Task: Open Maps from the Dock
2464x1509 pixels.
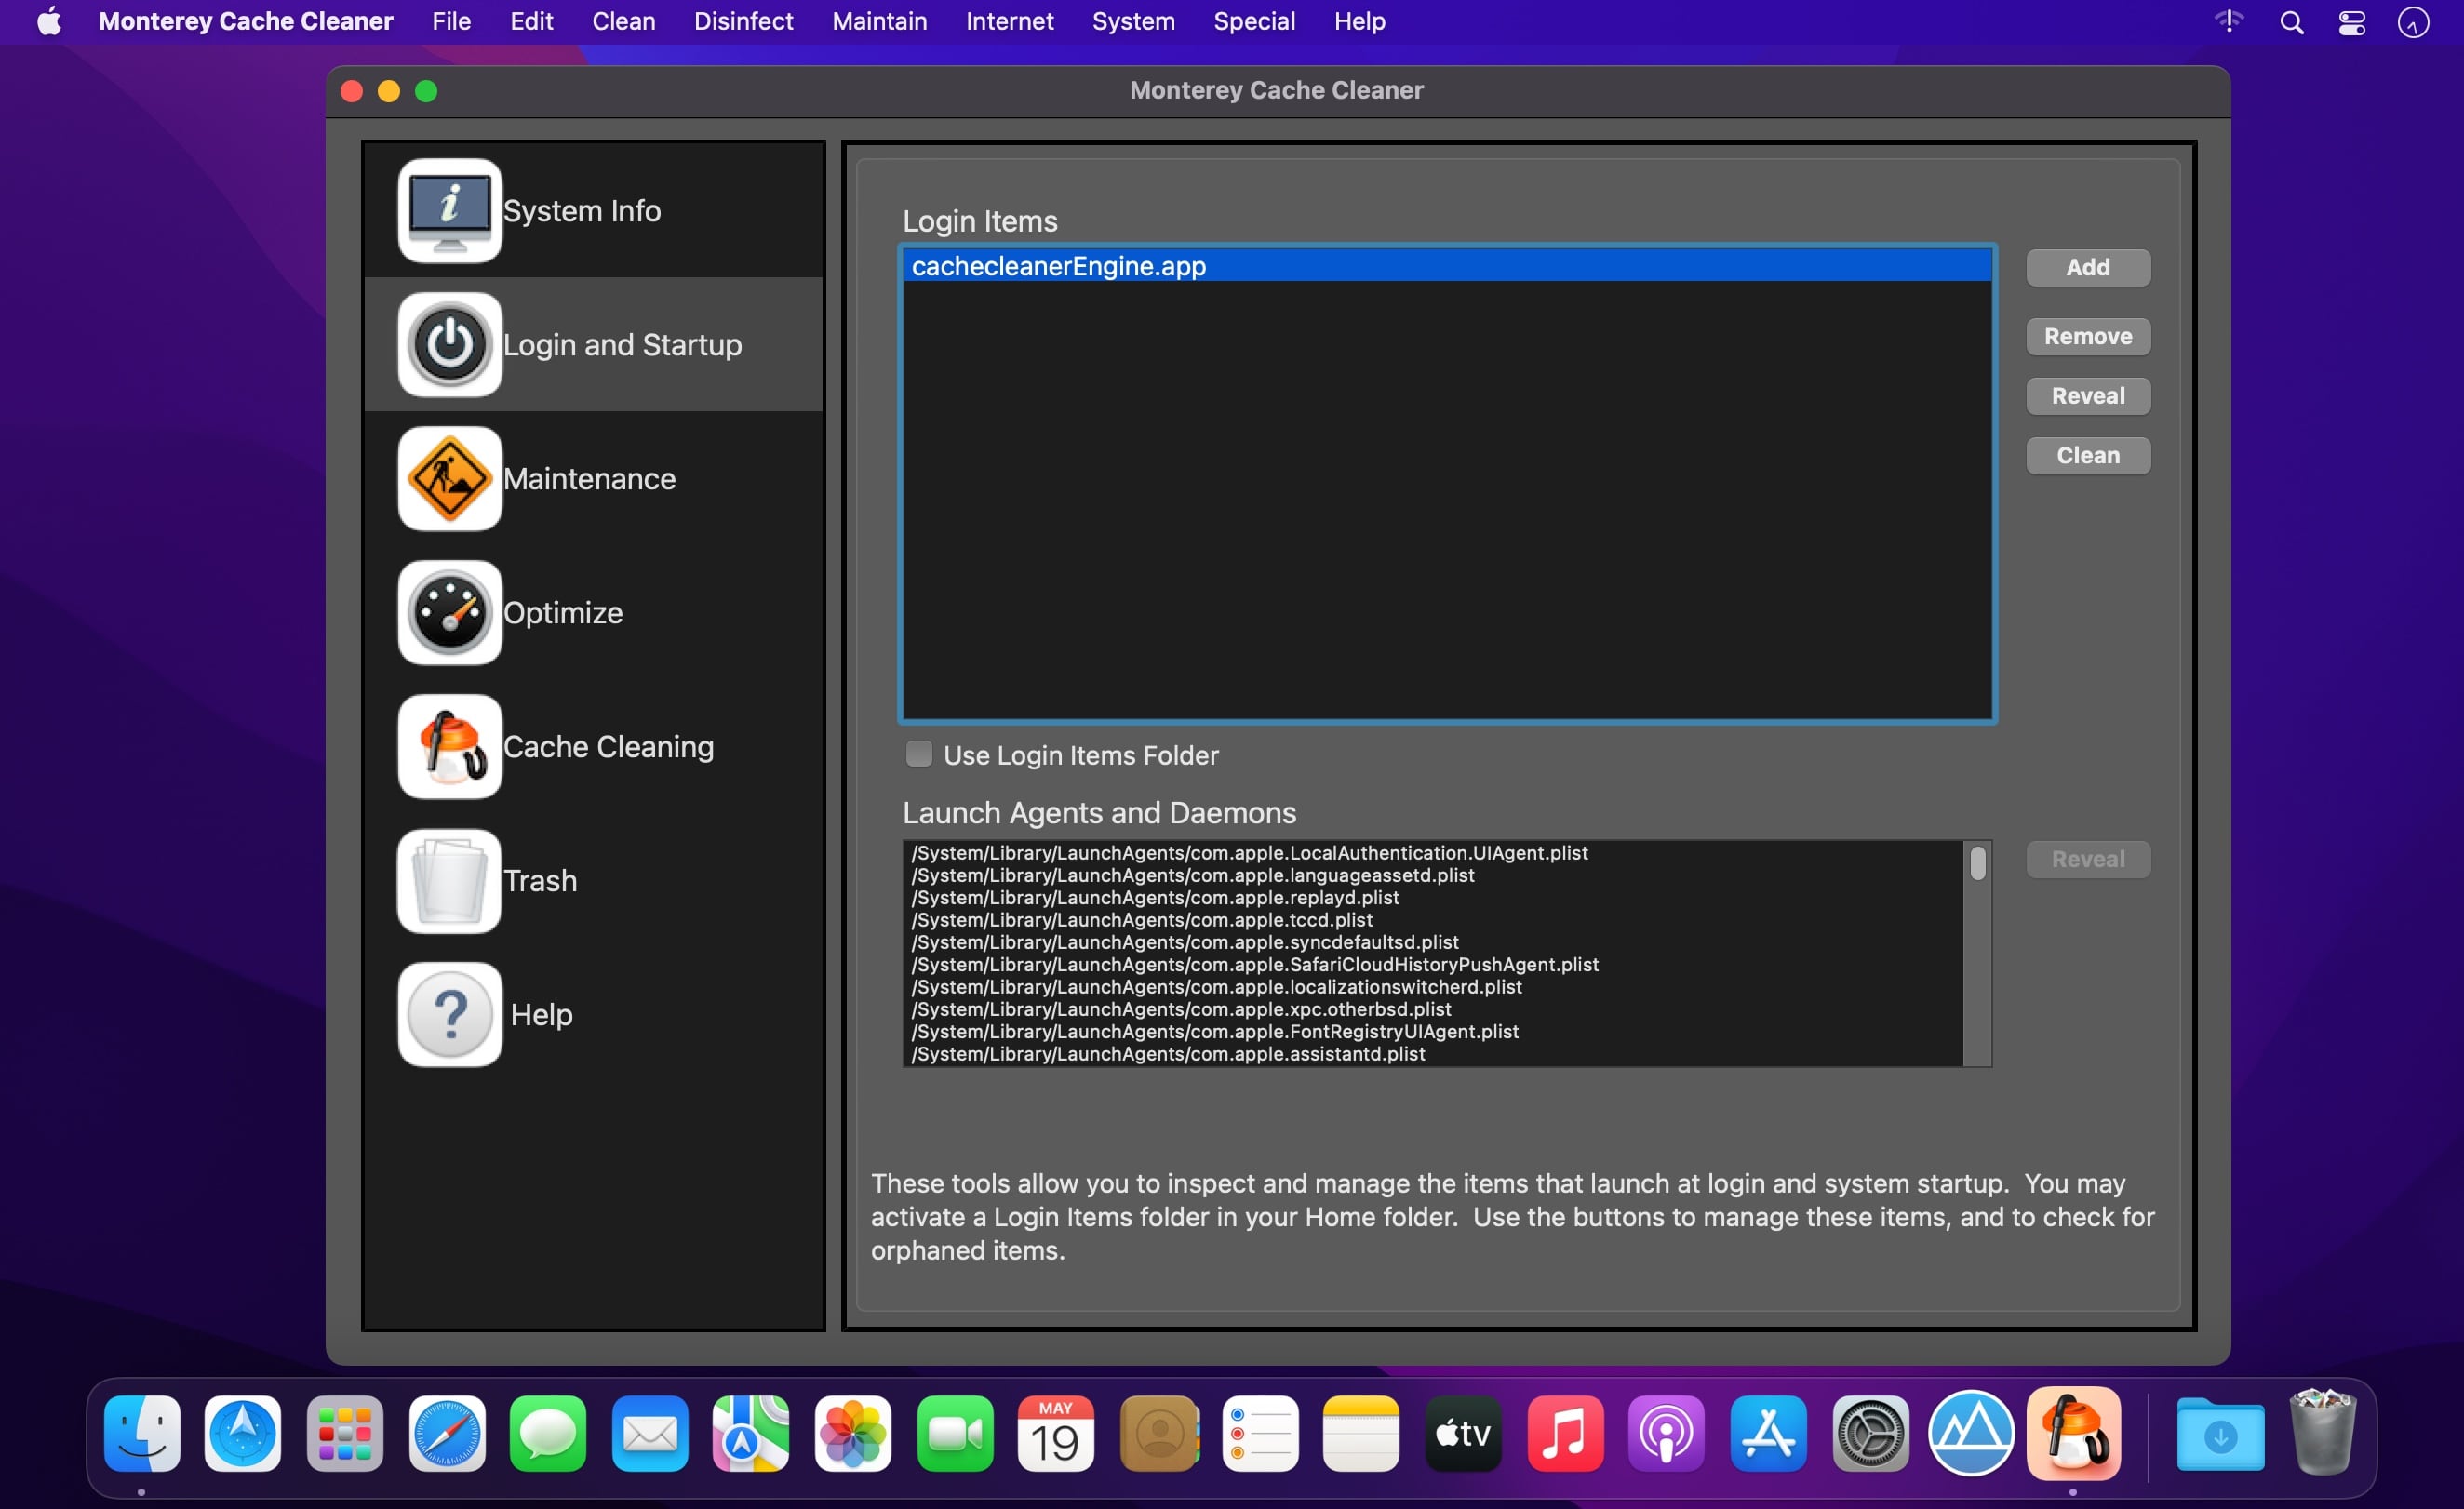Action: (x=751, y=1433)
